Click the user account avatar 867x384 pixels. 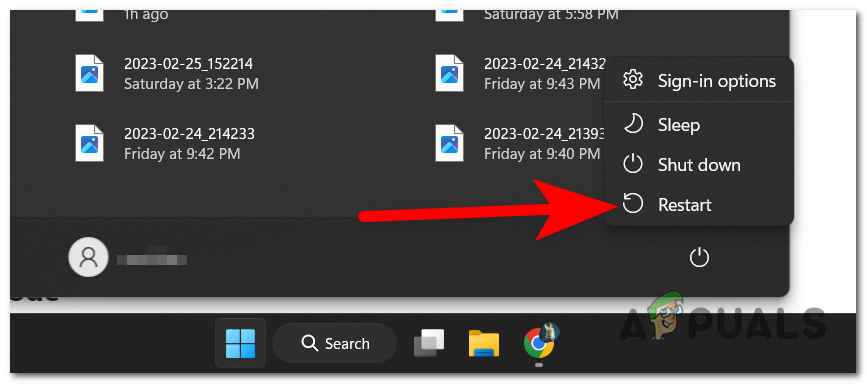[88, 257]
